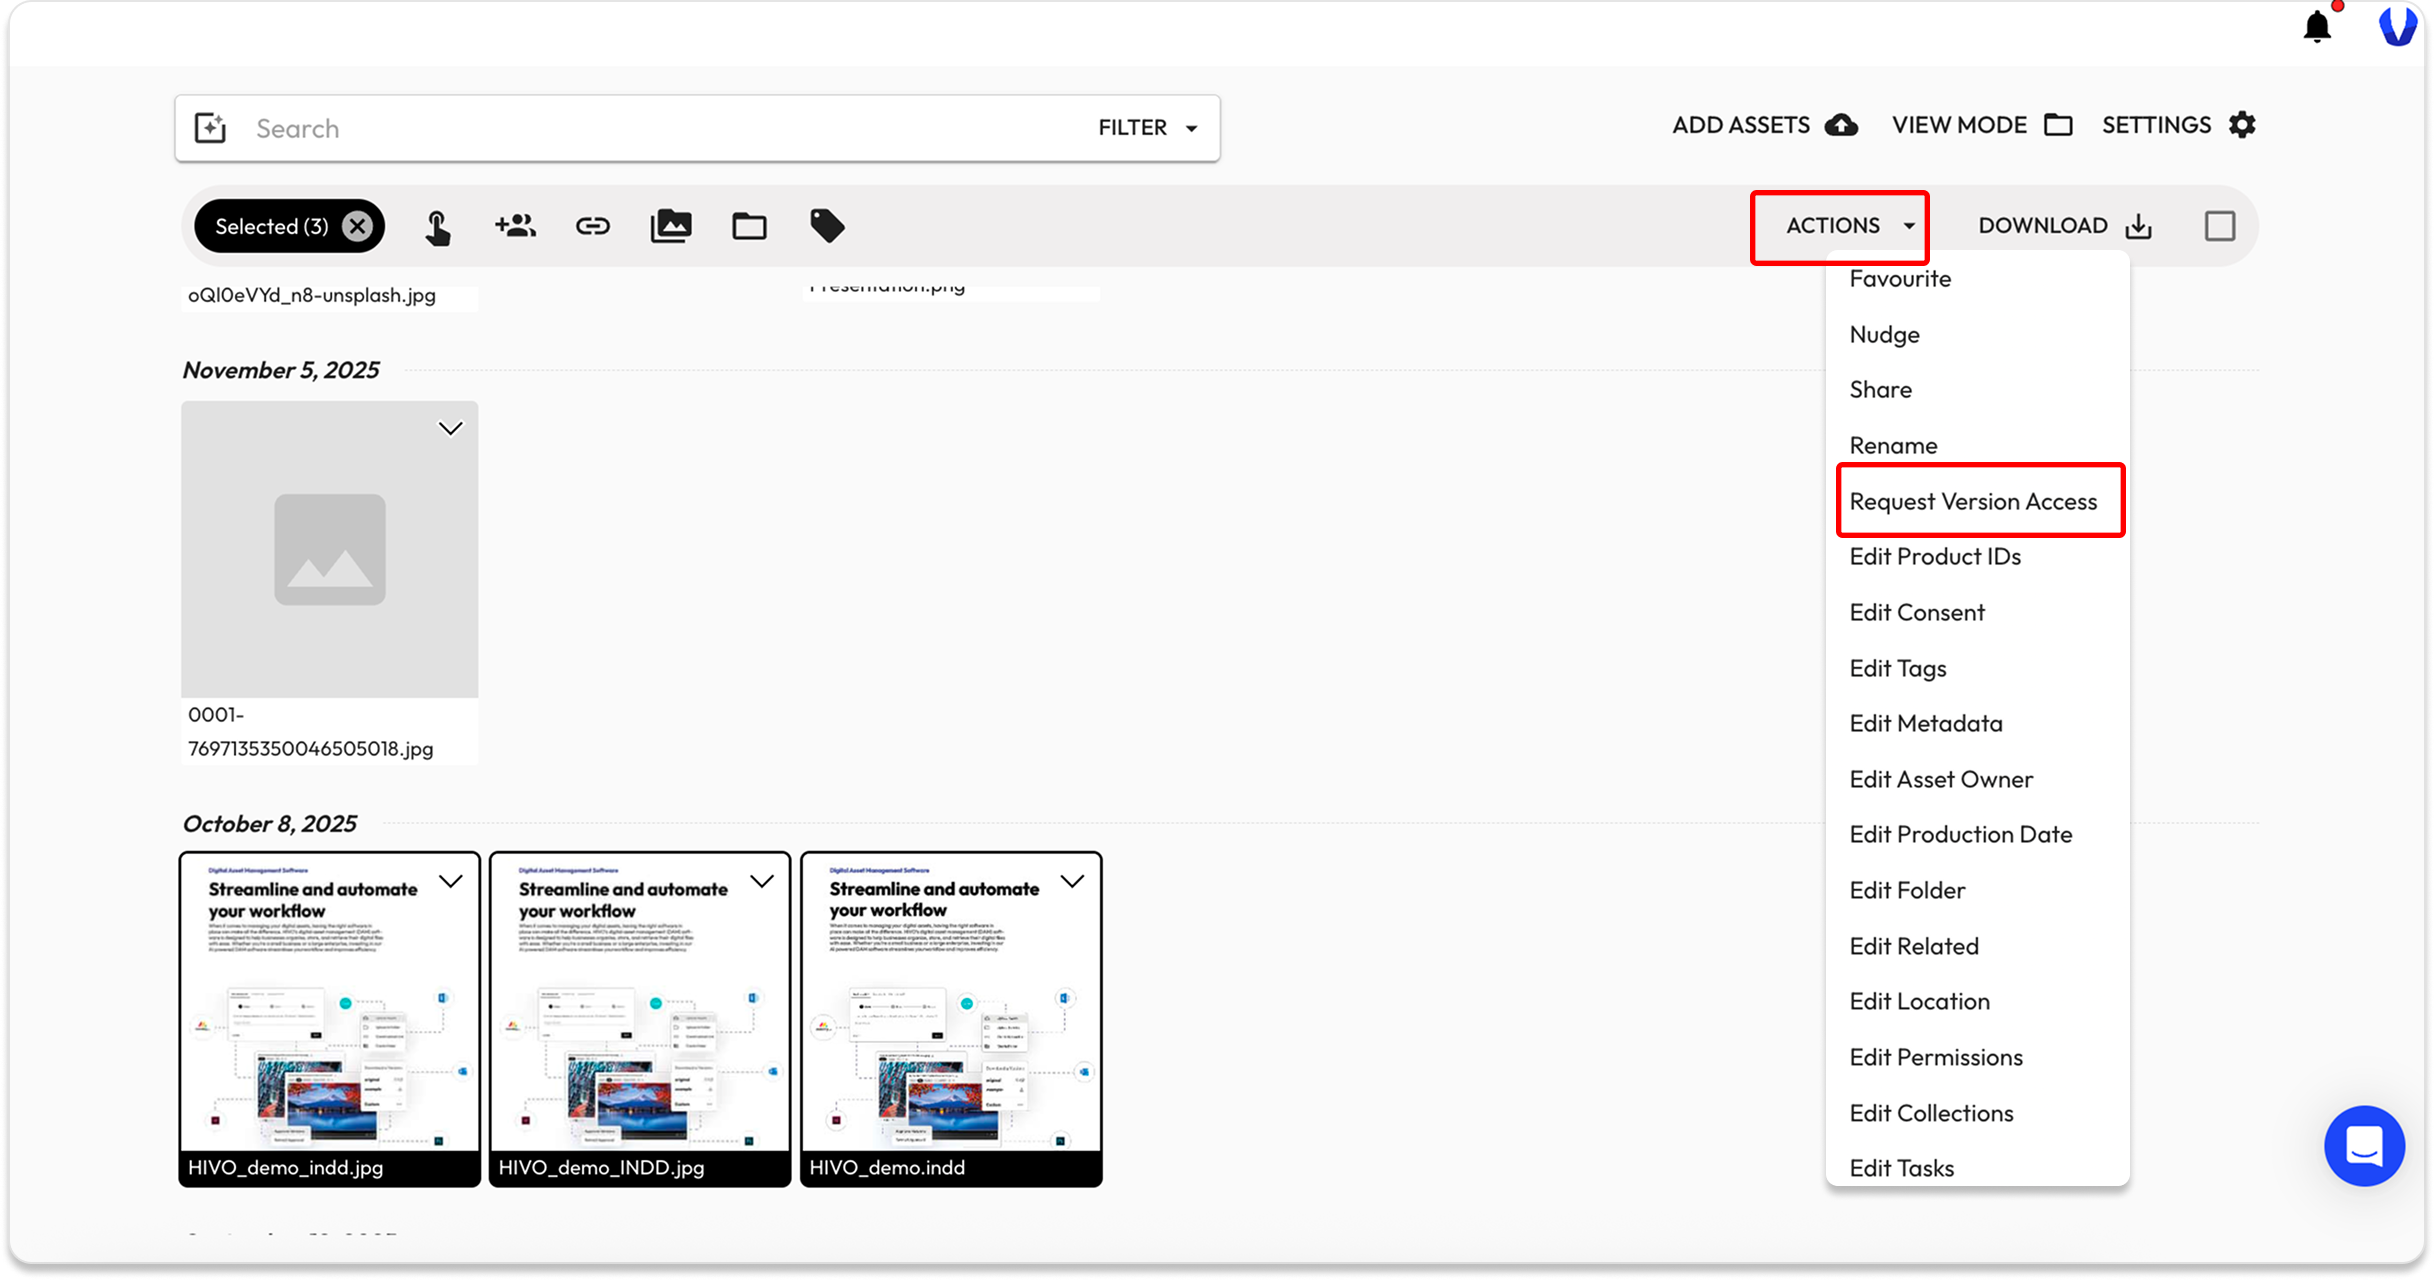
Task: Click the ADD ASSETS button
Action: click(1764, 125)
